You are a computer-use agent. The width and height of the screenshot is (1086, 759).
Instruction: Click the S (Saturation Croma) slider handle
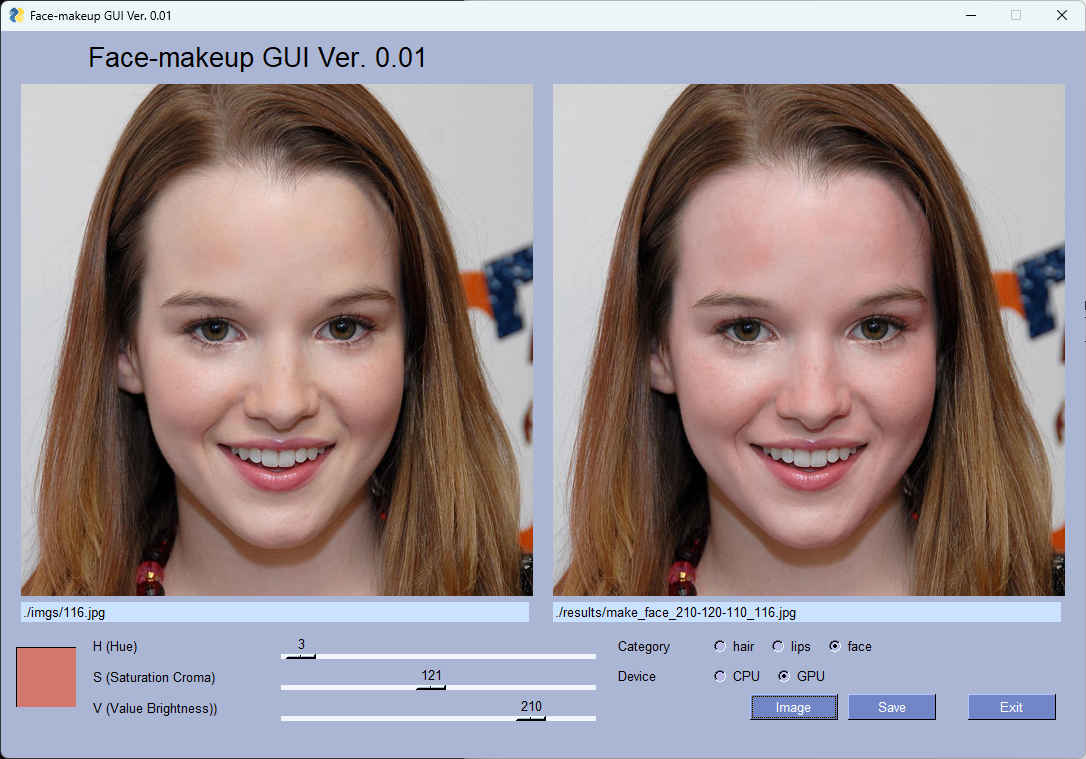coord(433,688)
